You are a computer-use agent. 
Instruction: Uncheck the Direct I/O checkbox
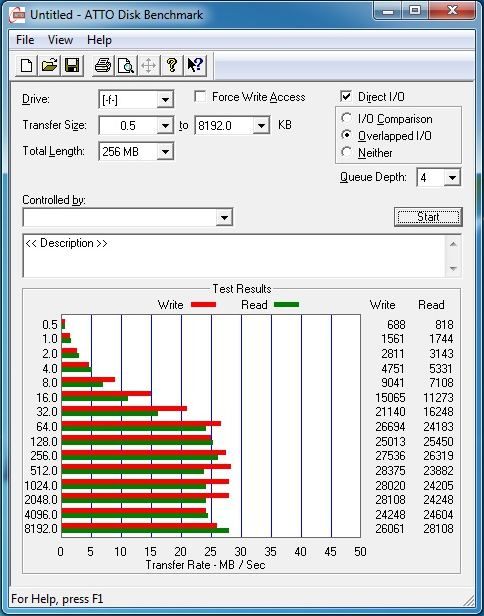pos(346,96)
